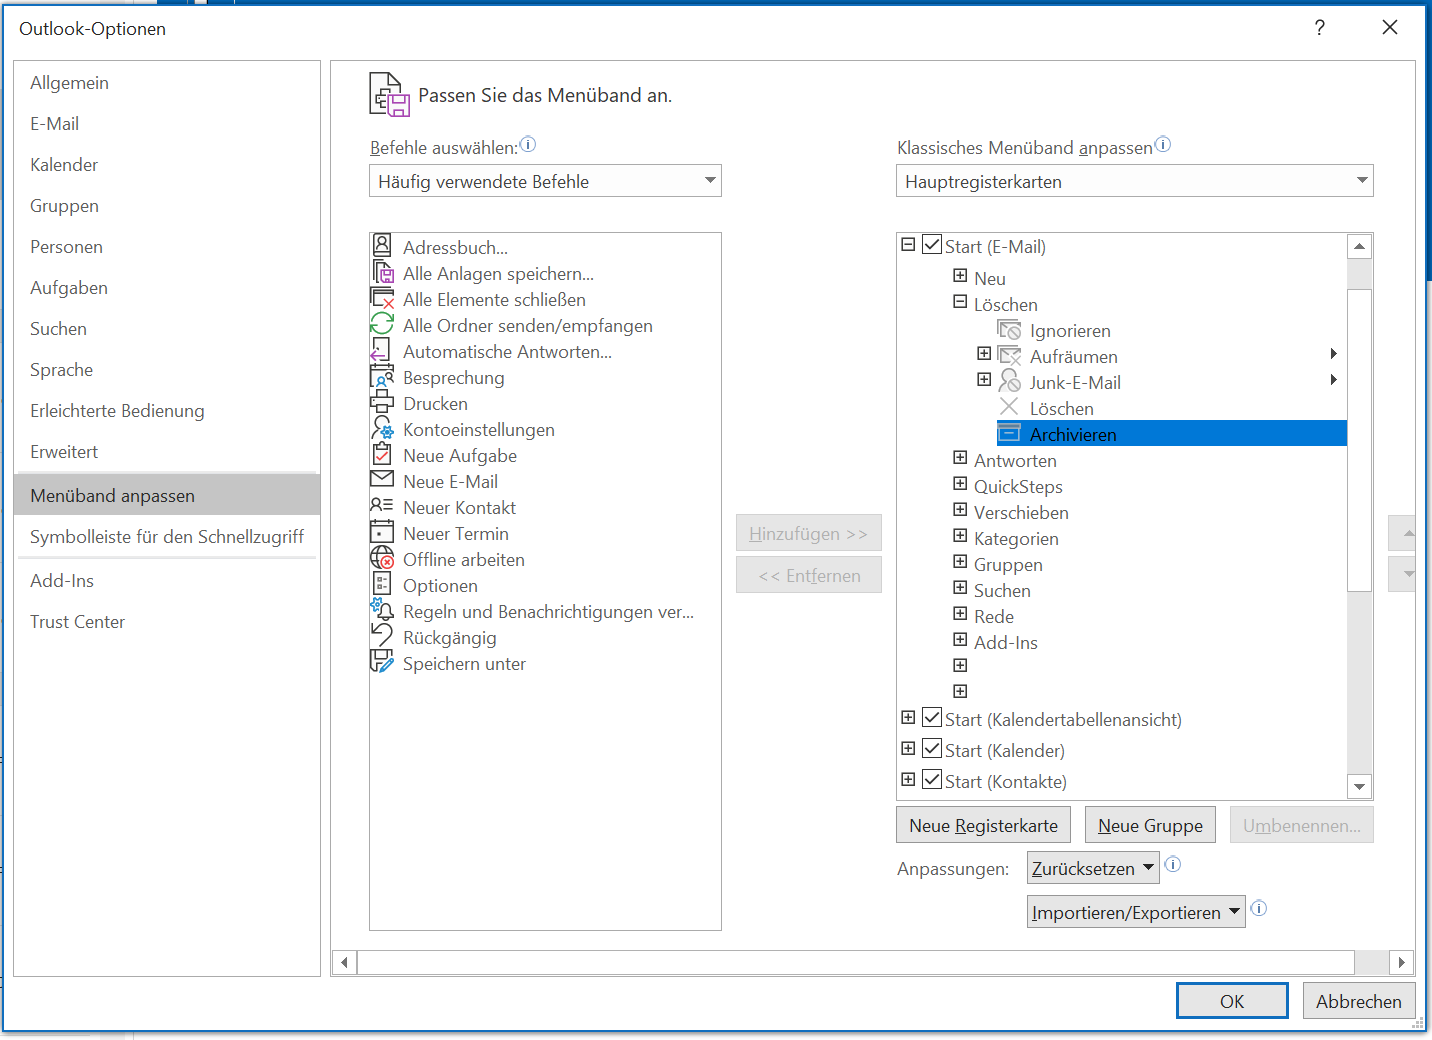
Task: Click the Neue Gruppe button
Action: tap(1150, 825)
